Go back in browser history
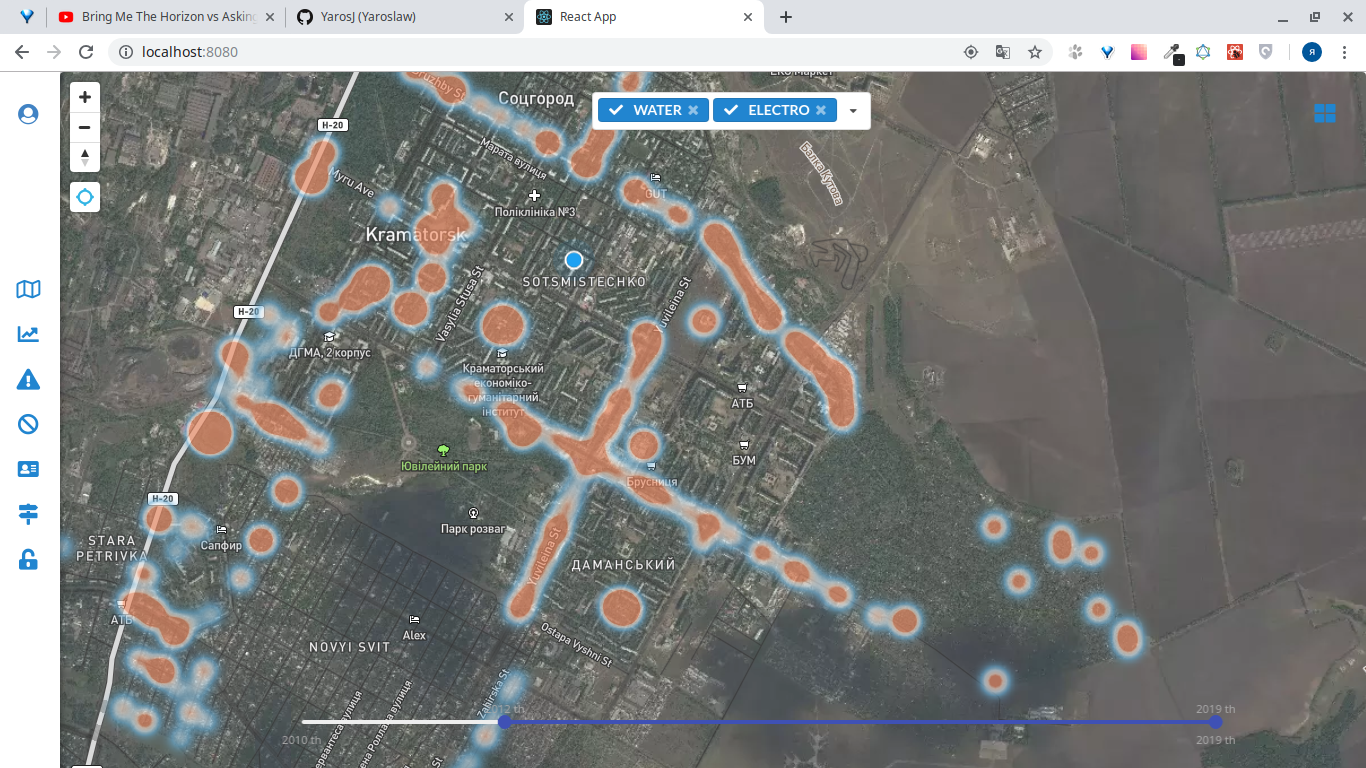The image size is (1366, 768). tap(22, 52)
